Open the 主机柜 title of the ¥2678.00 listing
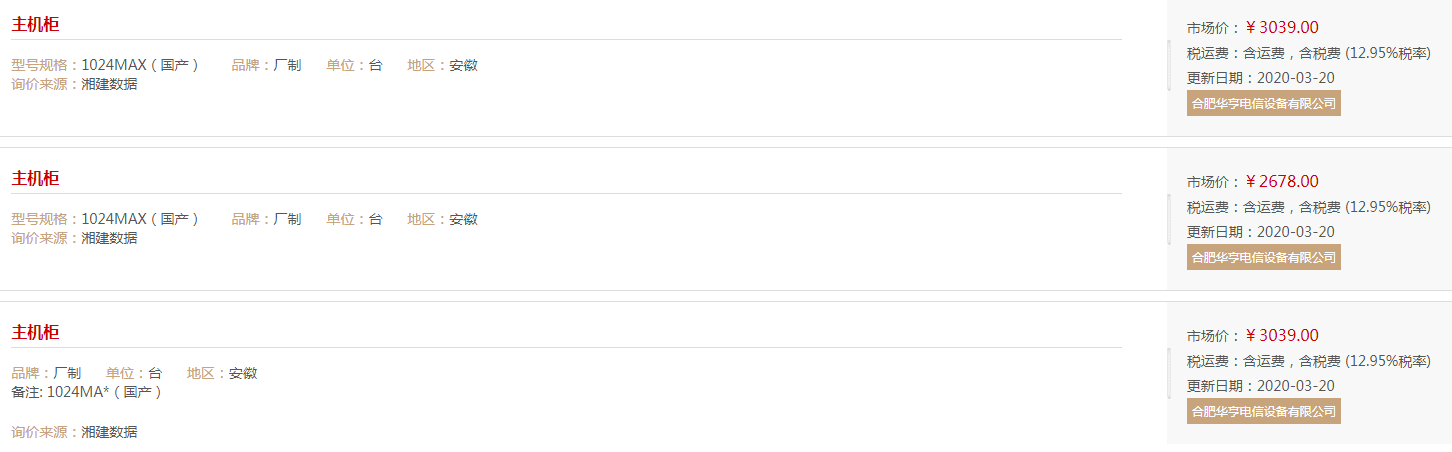The height and width of the screenshot is (452, 1452). click(x=35, y=179)
